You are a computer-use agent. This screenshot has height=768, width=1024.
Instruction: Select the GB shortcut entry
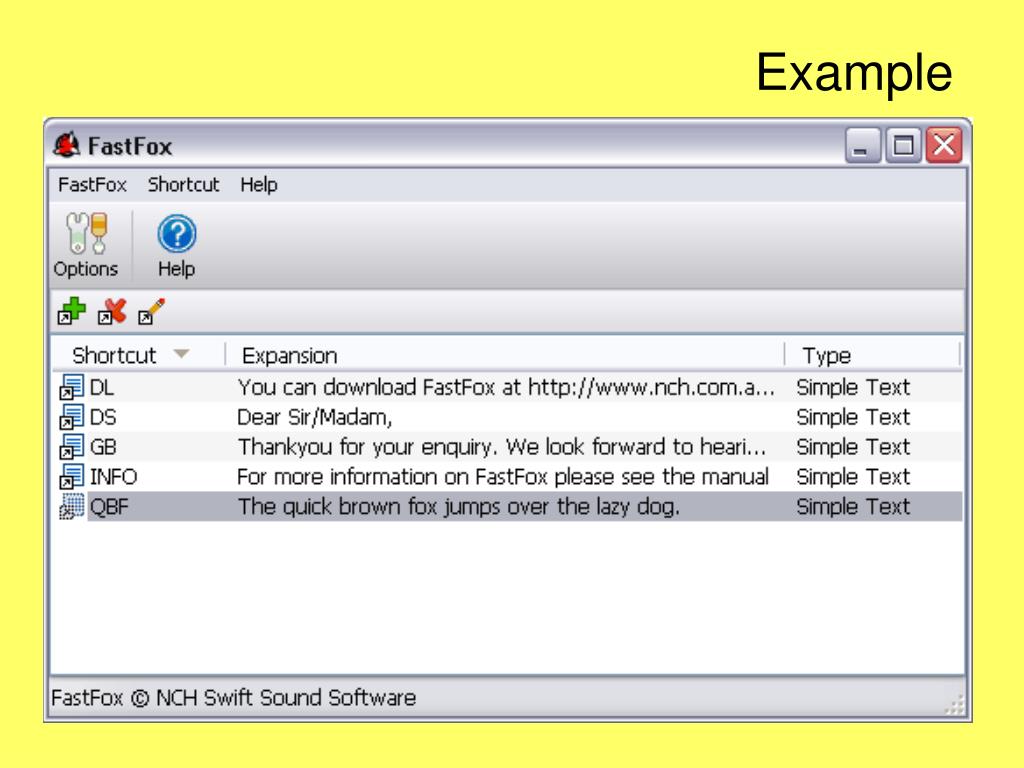point(103,447)
